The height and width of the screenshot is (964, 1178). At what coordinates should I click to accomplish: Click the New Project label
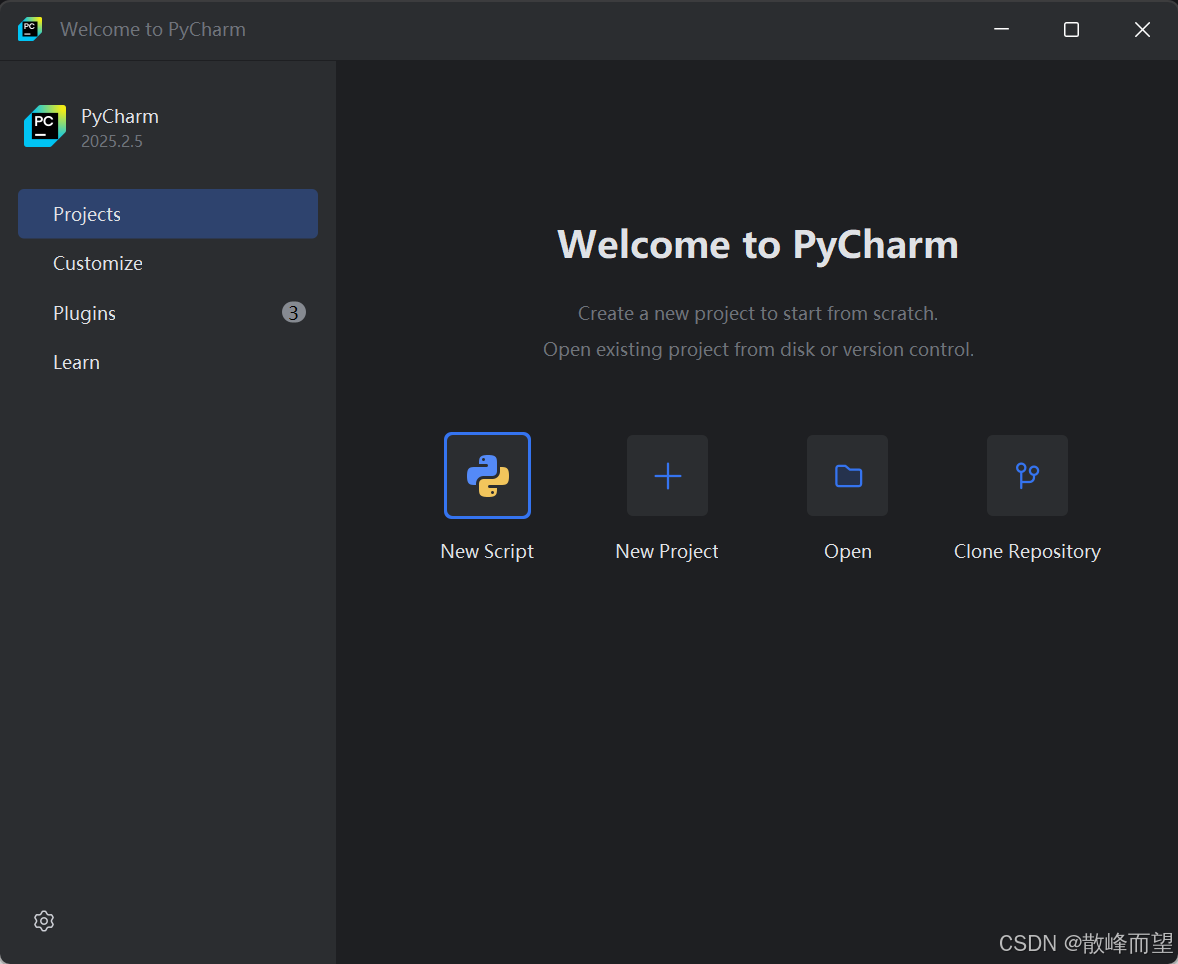(667, 552)
